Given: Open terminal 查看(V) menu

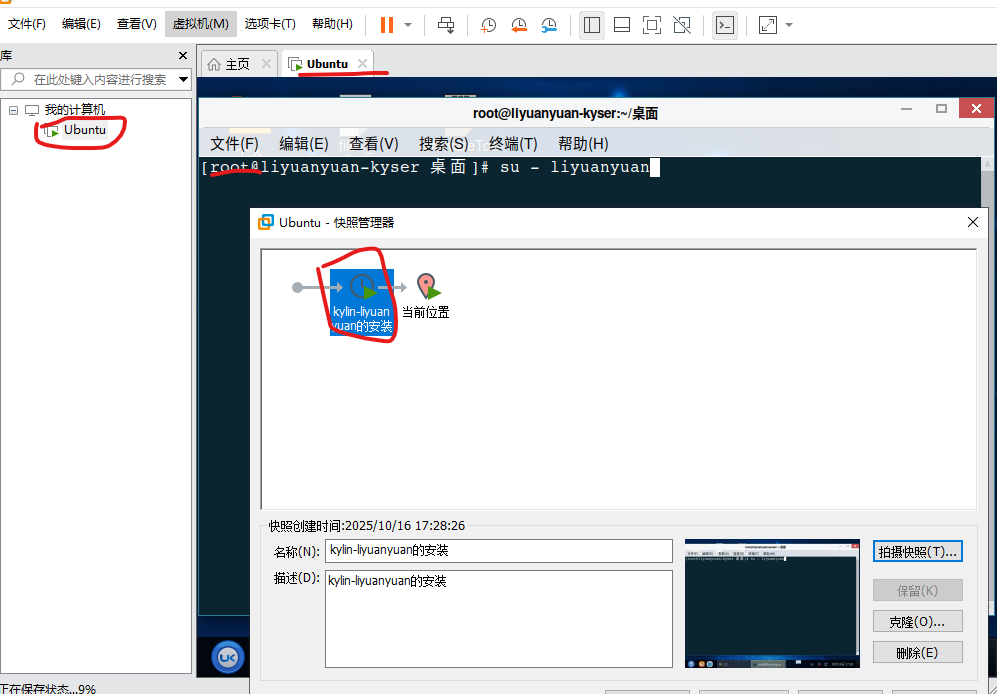Looking at the screenshot, I should coord(374,144).
